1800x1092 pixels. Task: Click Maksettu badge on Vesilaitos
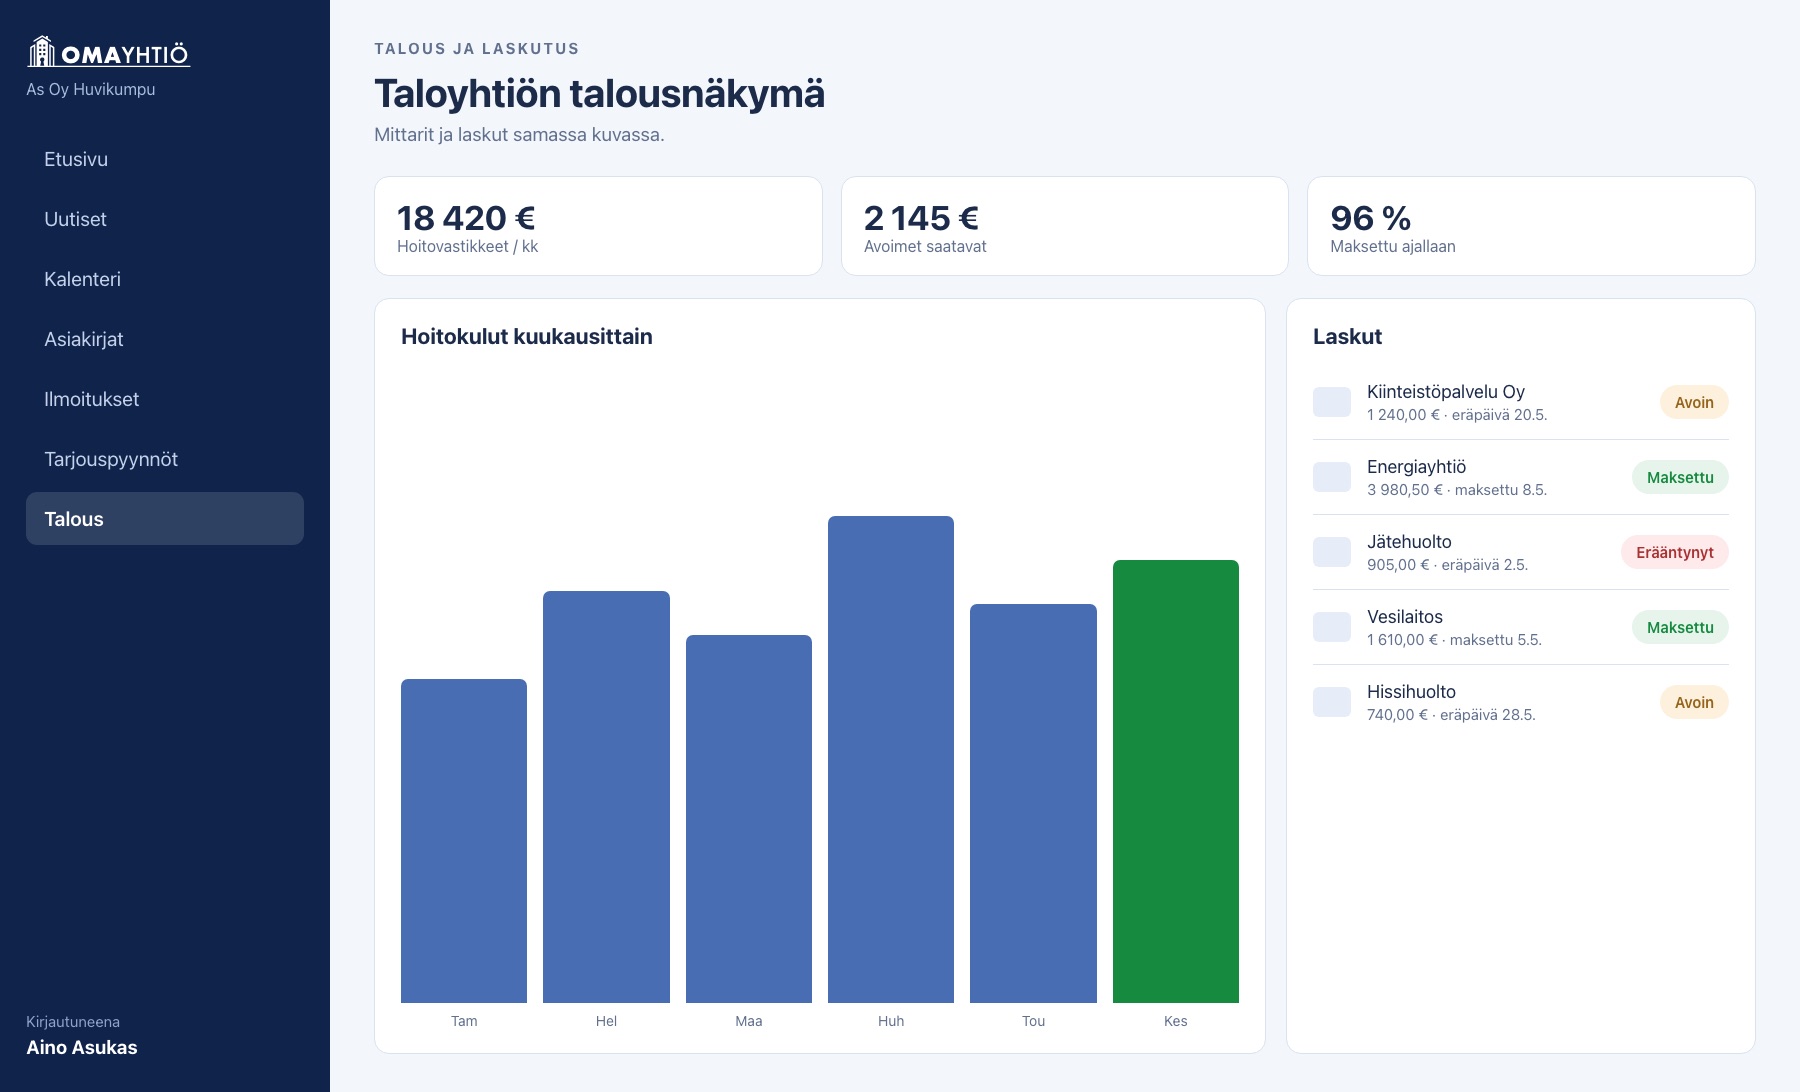(x=1680, y=627)
